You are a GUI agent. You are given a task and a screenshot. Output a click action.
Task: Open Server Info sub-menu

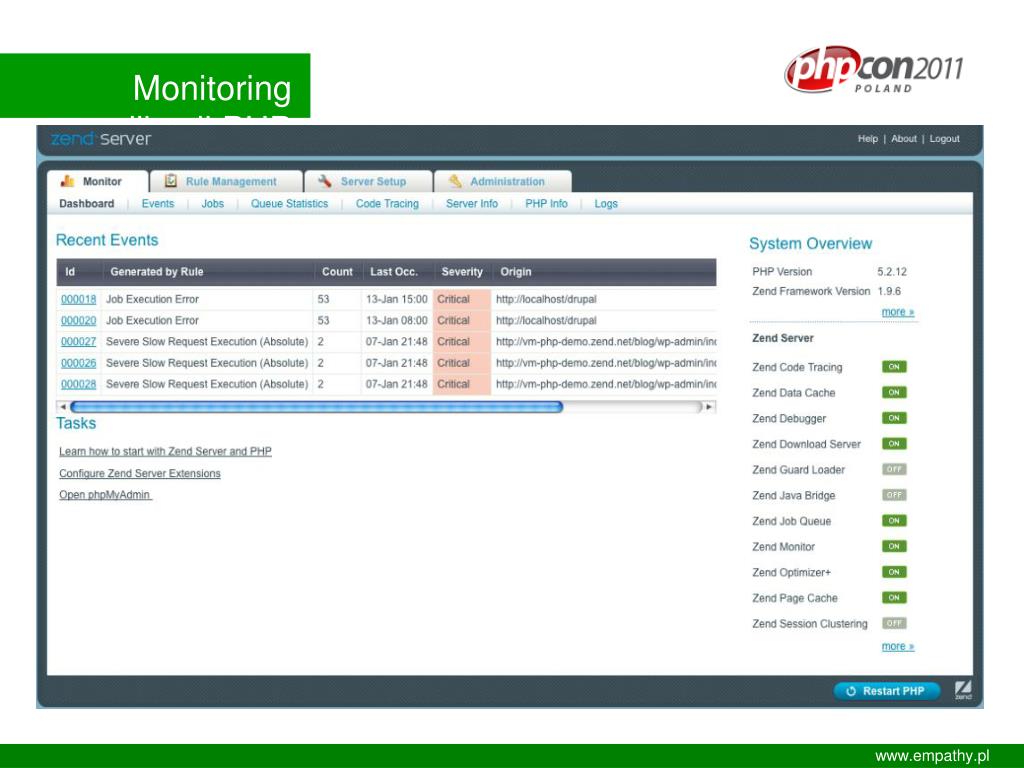click(x=472, y=204)
